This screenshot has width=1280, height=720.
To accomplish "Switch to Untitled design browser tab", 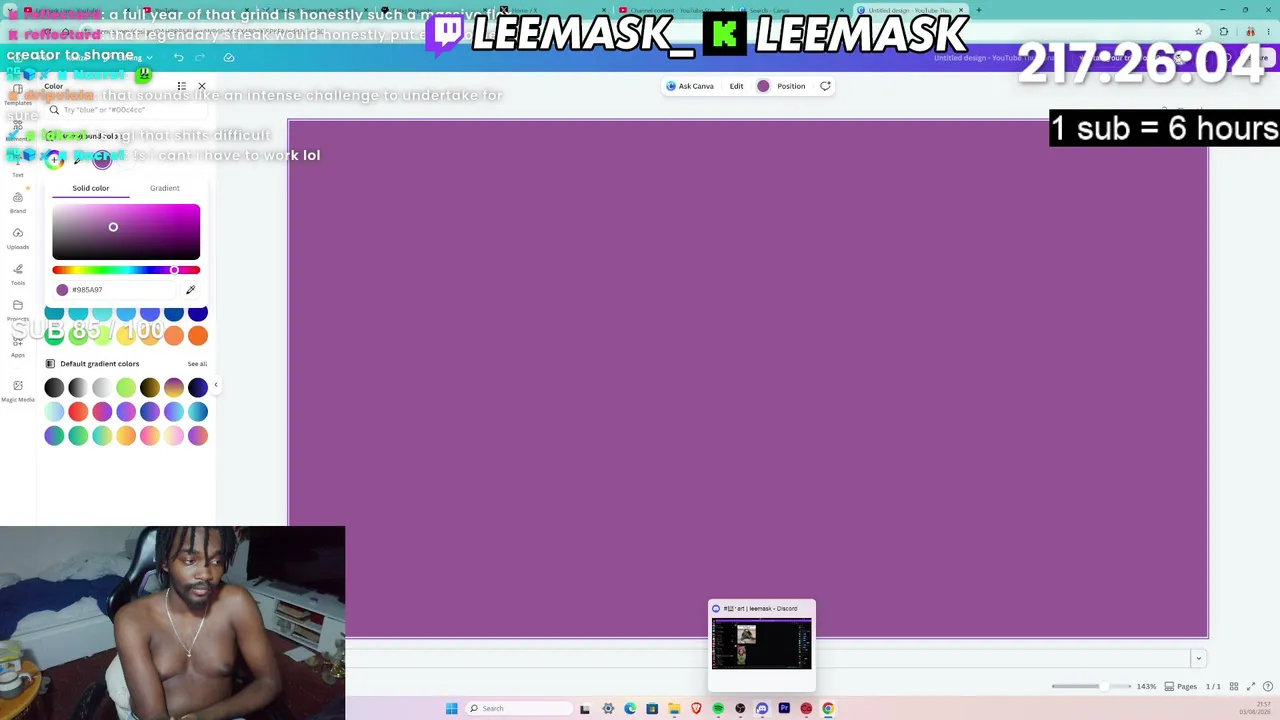I will [x=910, y=10].
